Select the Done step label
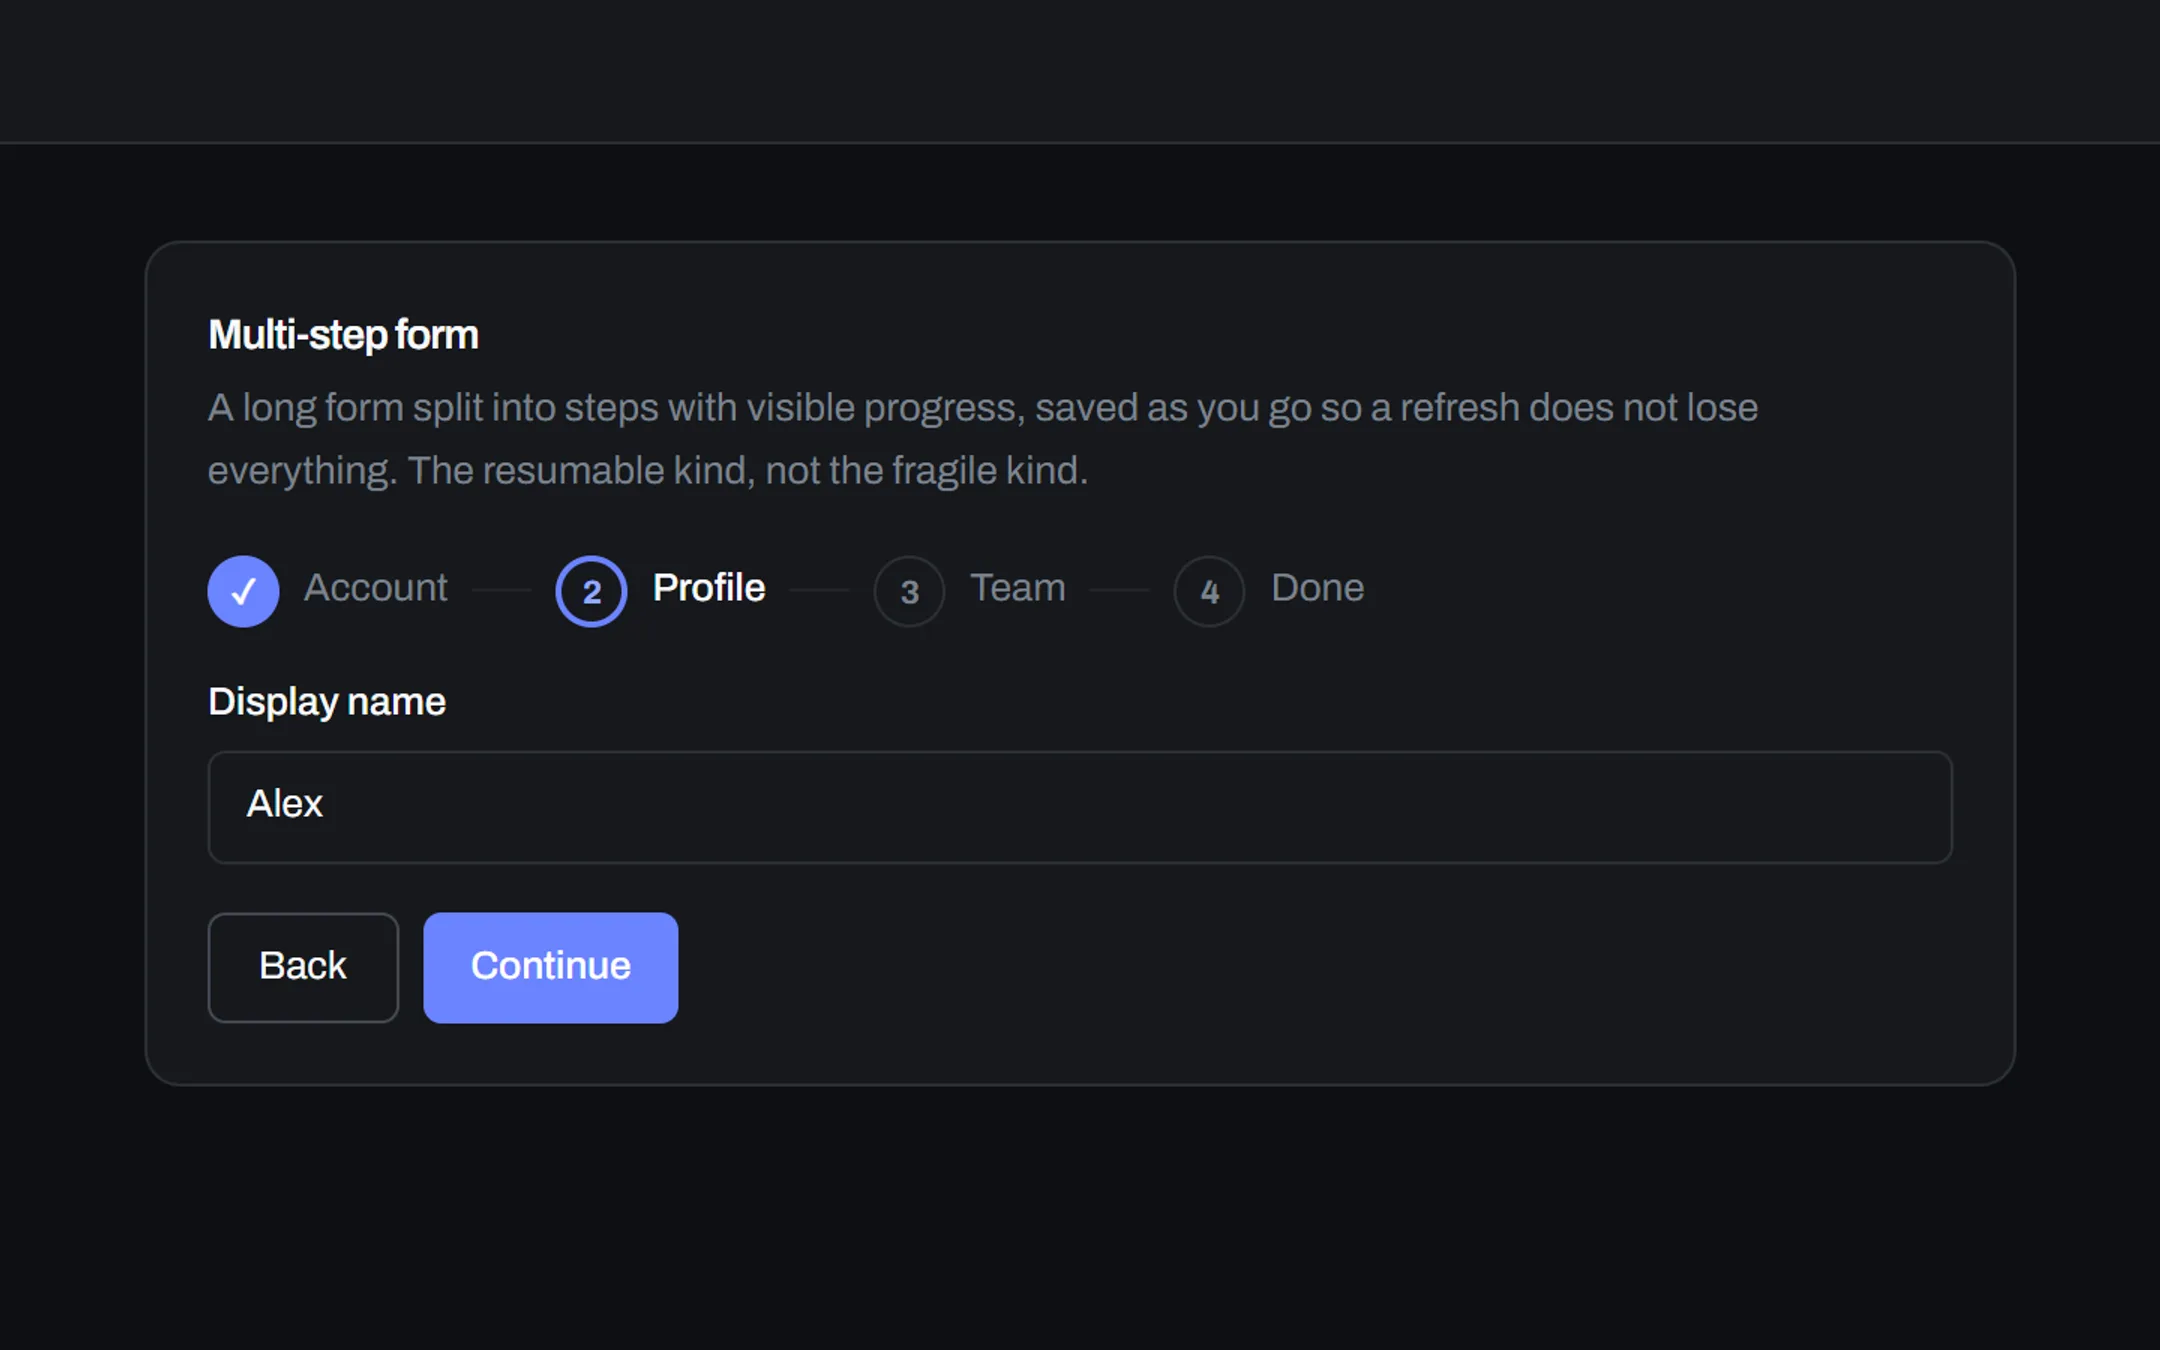Viewport: 2160px width, 1350px height. (x=1318, y=588)
